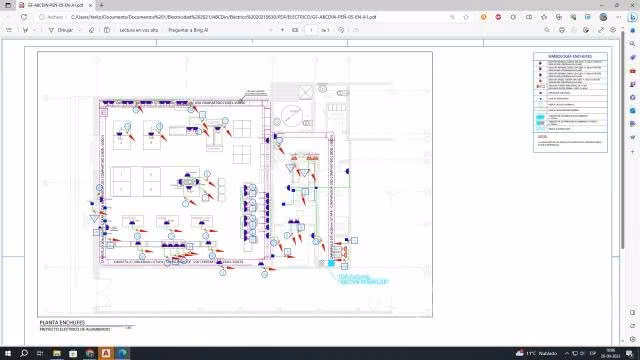Open Task View on taskbar

40,353
